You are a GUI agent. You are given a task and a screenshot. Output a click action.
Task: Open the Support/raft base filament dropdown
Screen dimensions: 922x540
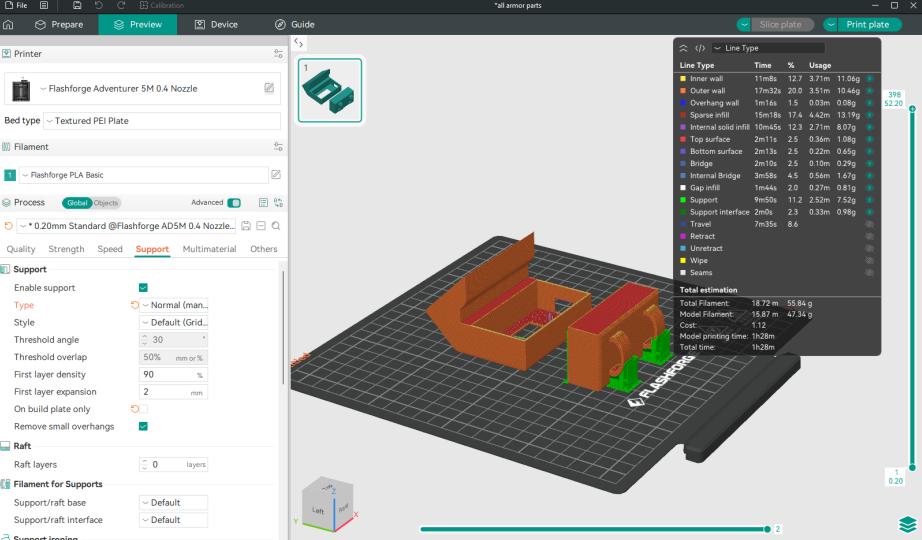(174, 502)
